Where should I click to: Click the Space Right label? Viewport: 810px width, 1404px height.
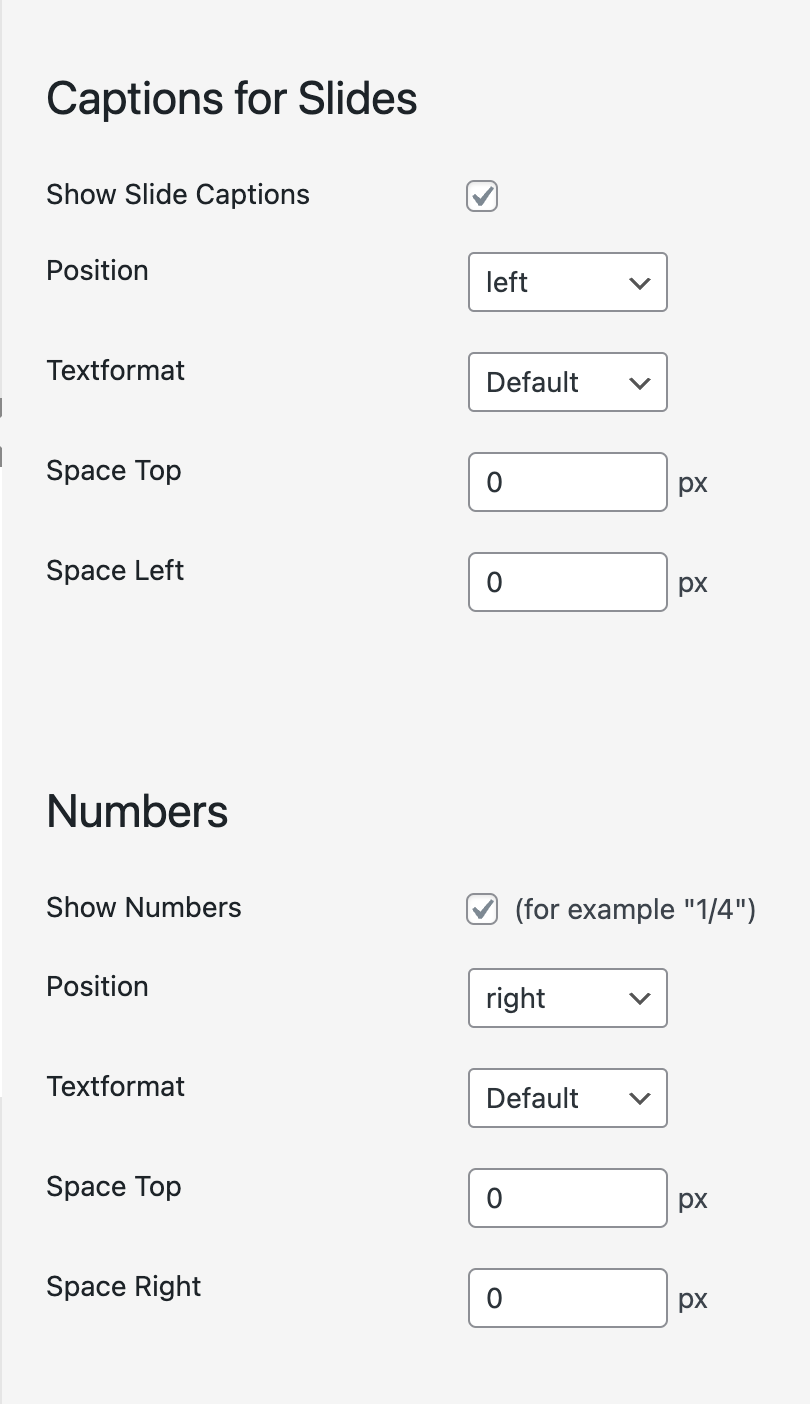(x=124, y=1286)
